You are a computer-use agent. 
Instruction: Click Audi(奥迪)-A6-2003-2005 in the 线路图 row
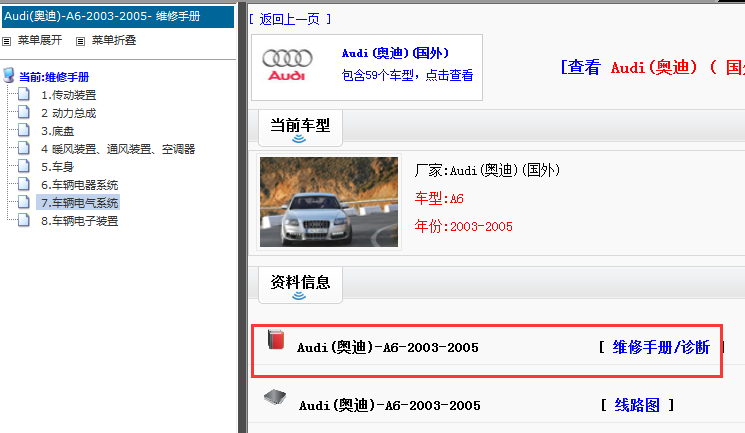coord(390,405)
